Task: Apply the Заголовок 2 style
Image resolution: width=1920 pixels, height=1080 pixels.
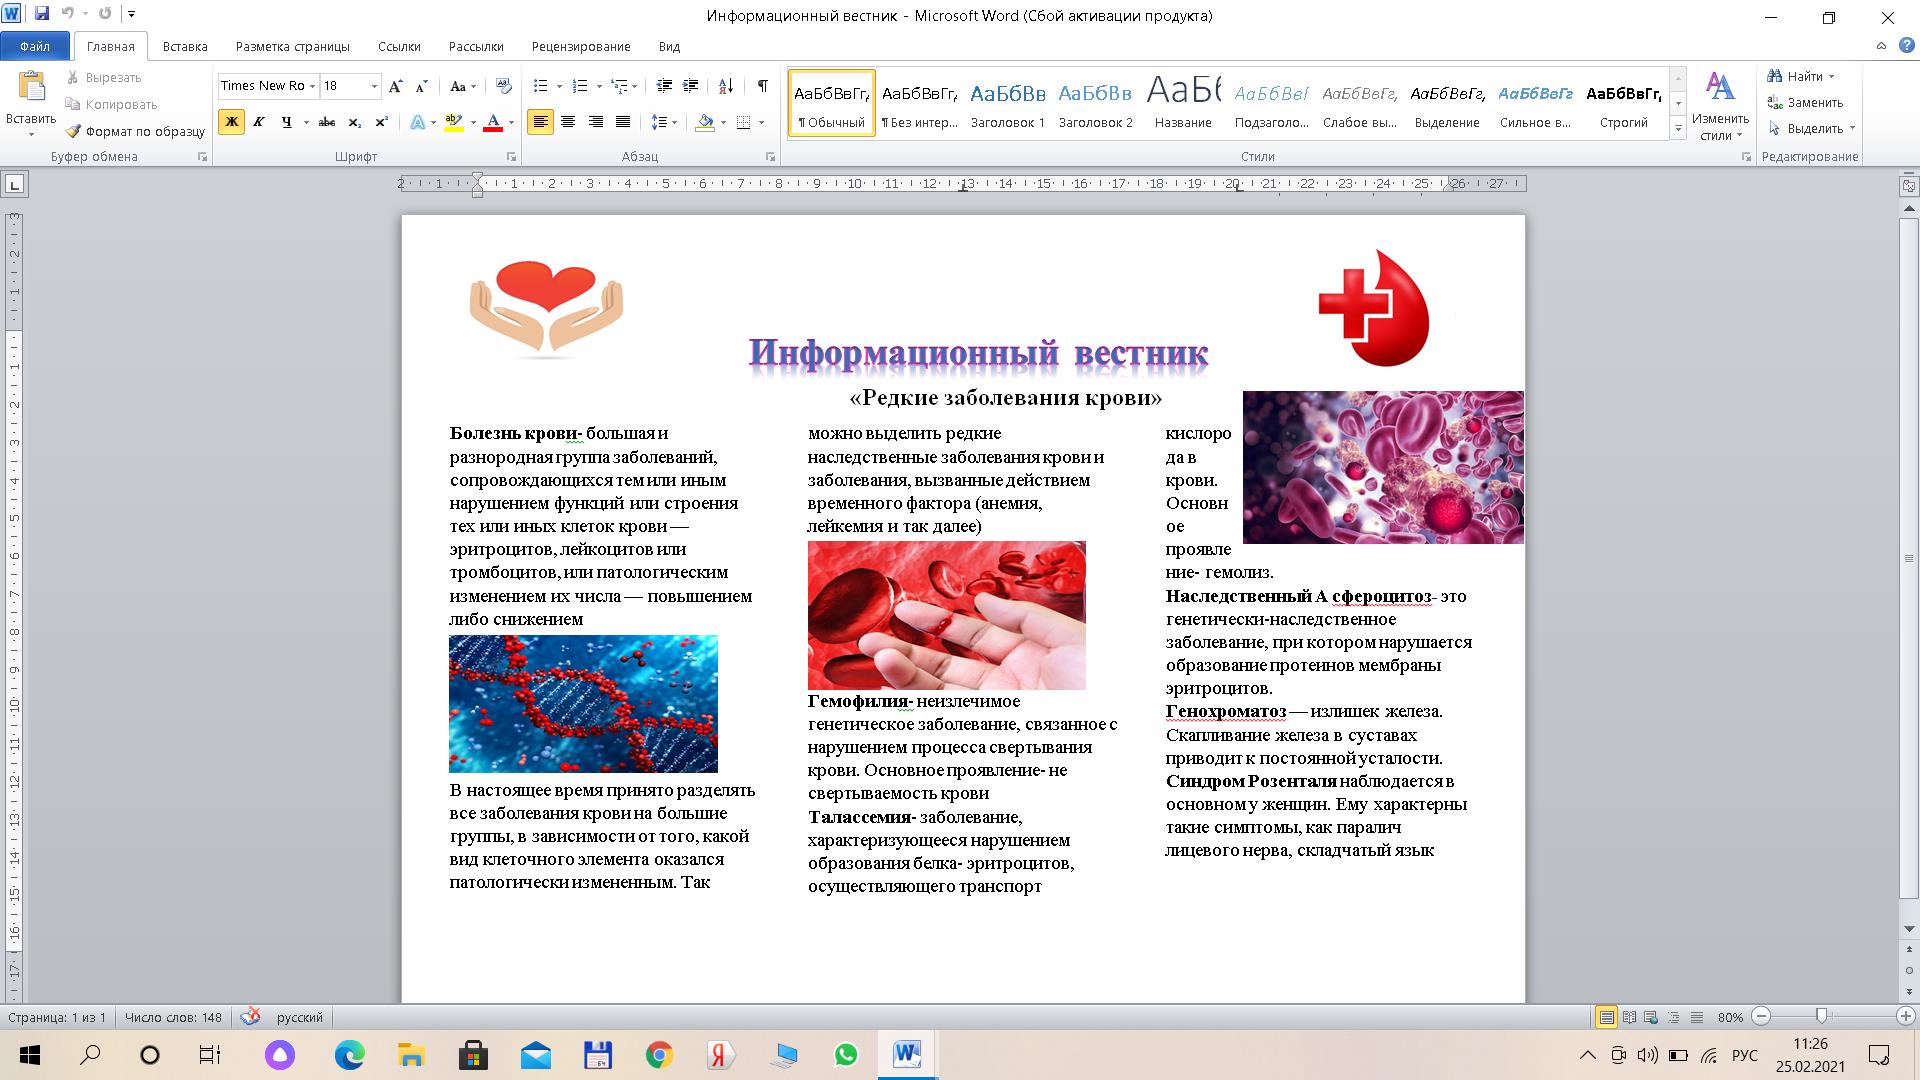Action: click(x=1095, y=103)
